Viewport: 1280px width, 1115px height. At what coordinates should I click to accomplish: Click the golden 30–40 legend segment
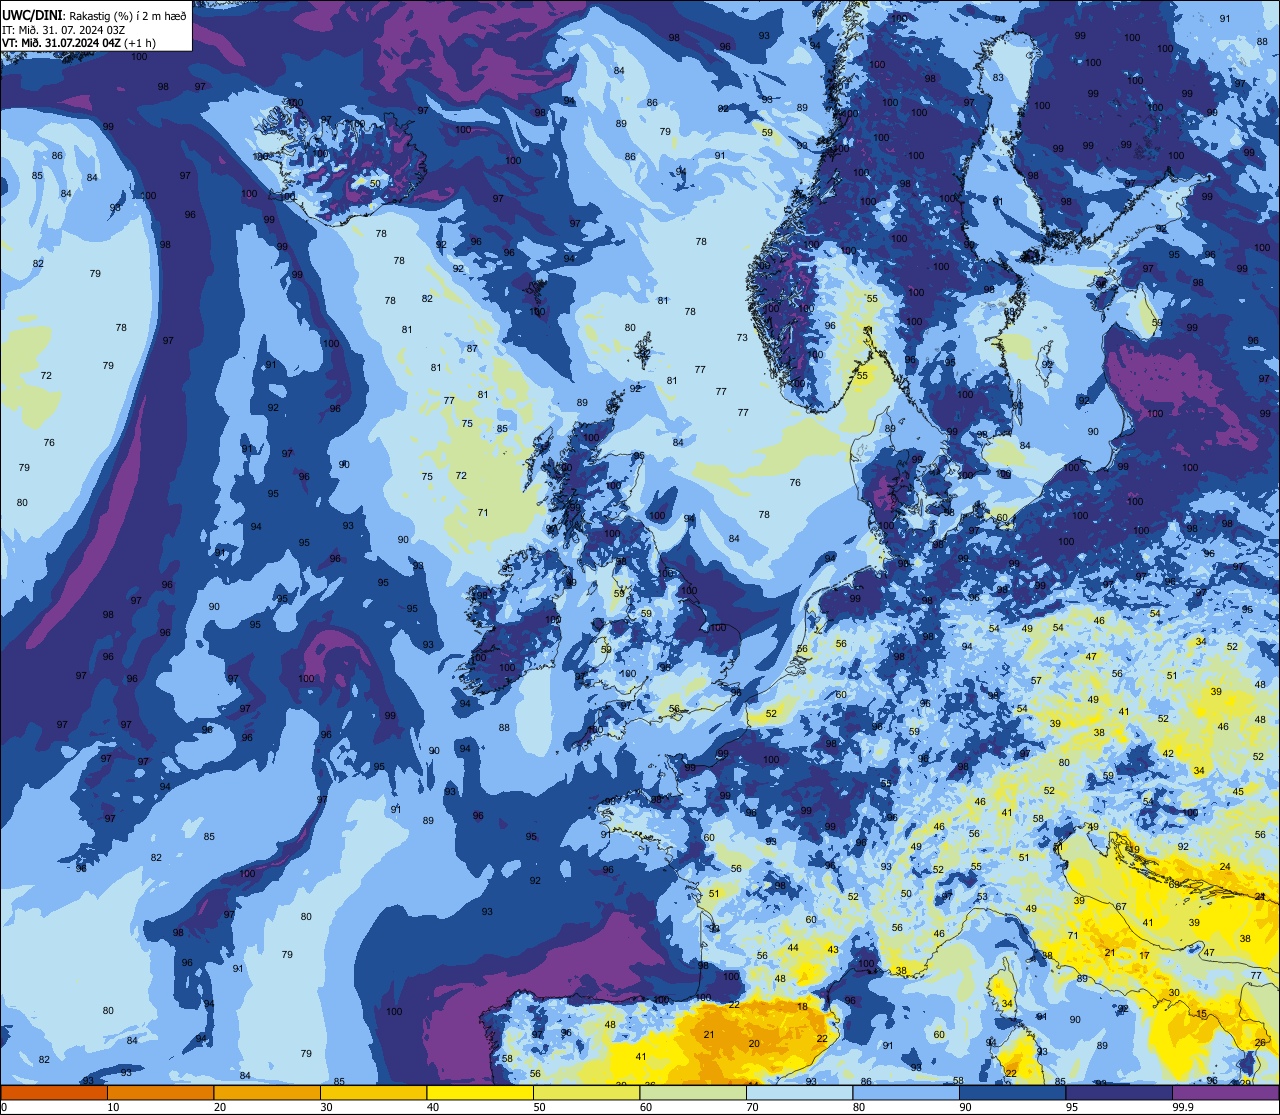coord(373,1092)
